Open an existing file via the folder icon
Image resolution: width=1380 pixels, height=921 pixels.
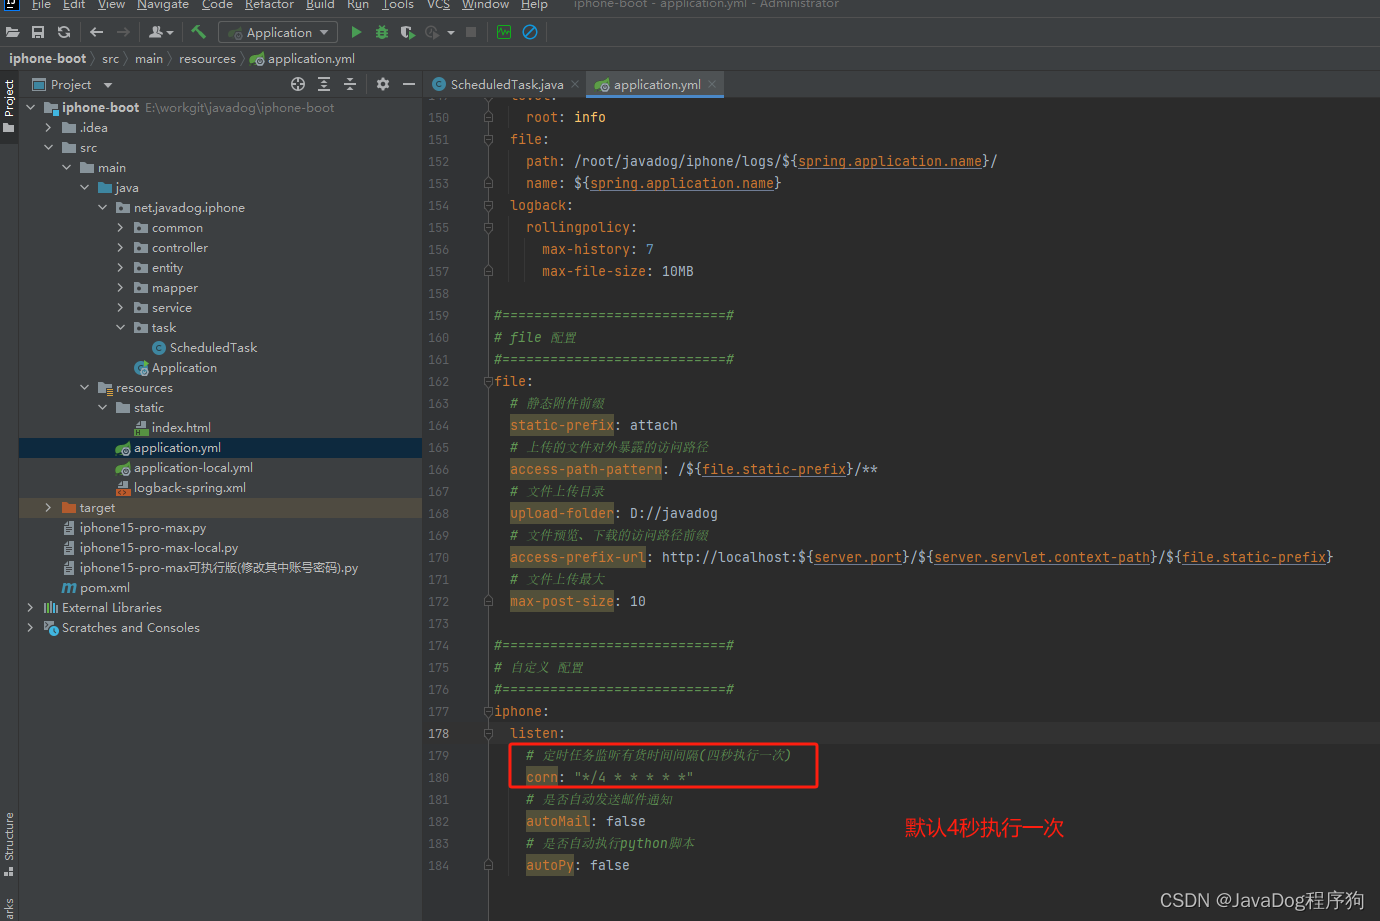pos(13,31)
